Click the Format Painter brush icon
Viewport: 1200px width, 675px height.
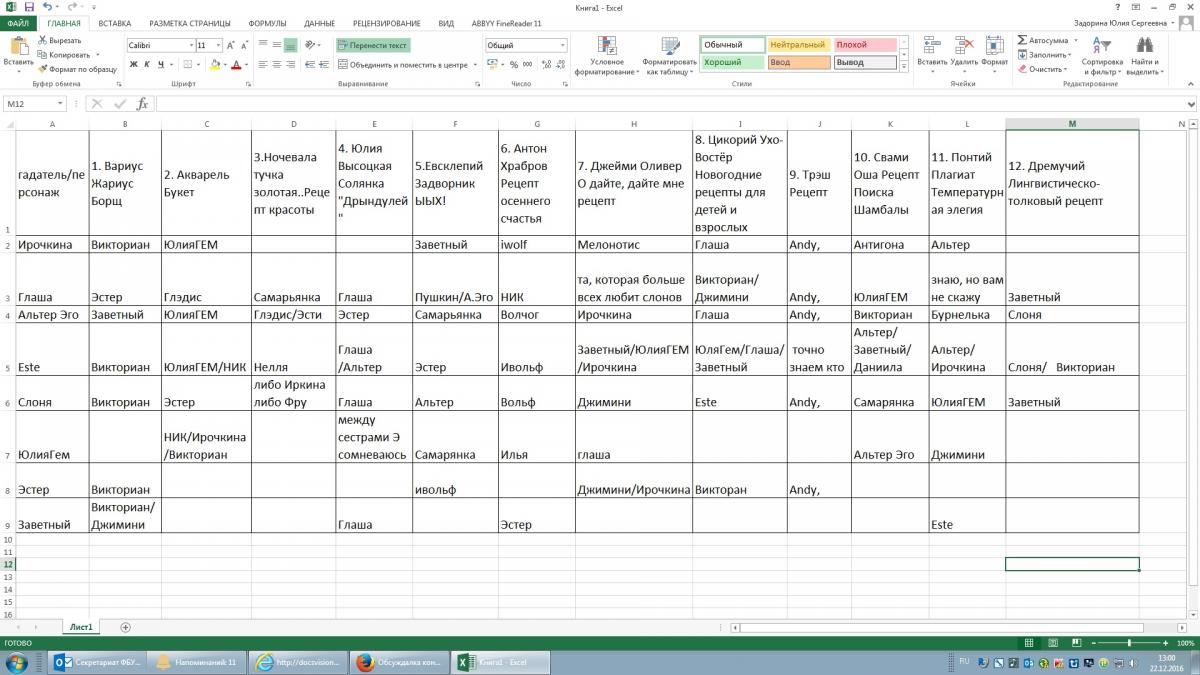tap(43, 69)
